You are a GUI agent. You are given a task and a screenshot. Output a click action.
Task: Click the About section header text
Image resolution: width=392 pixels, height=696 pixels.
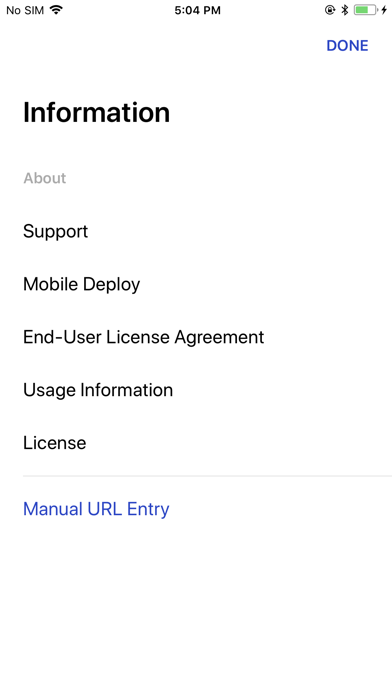click(x=45, y=178)
